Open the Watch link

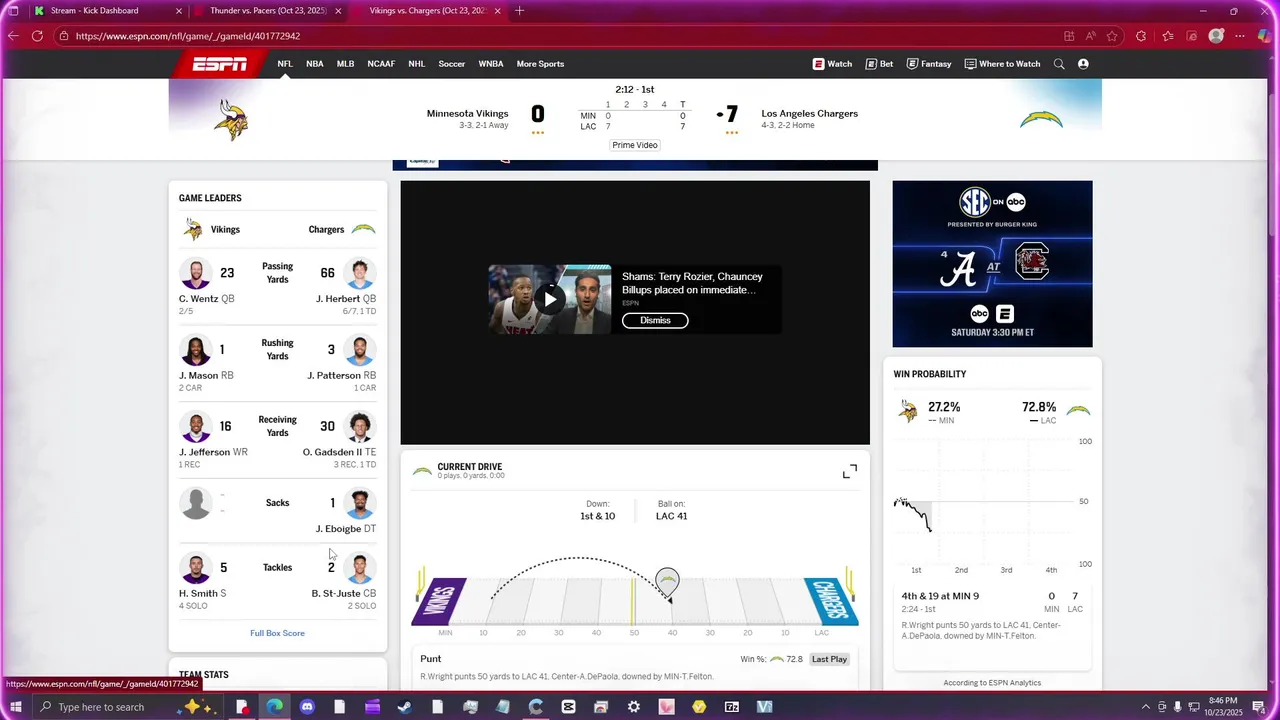tap(832, 64)
